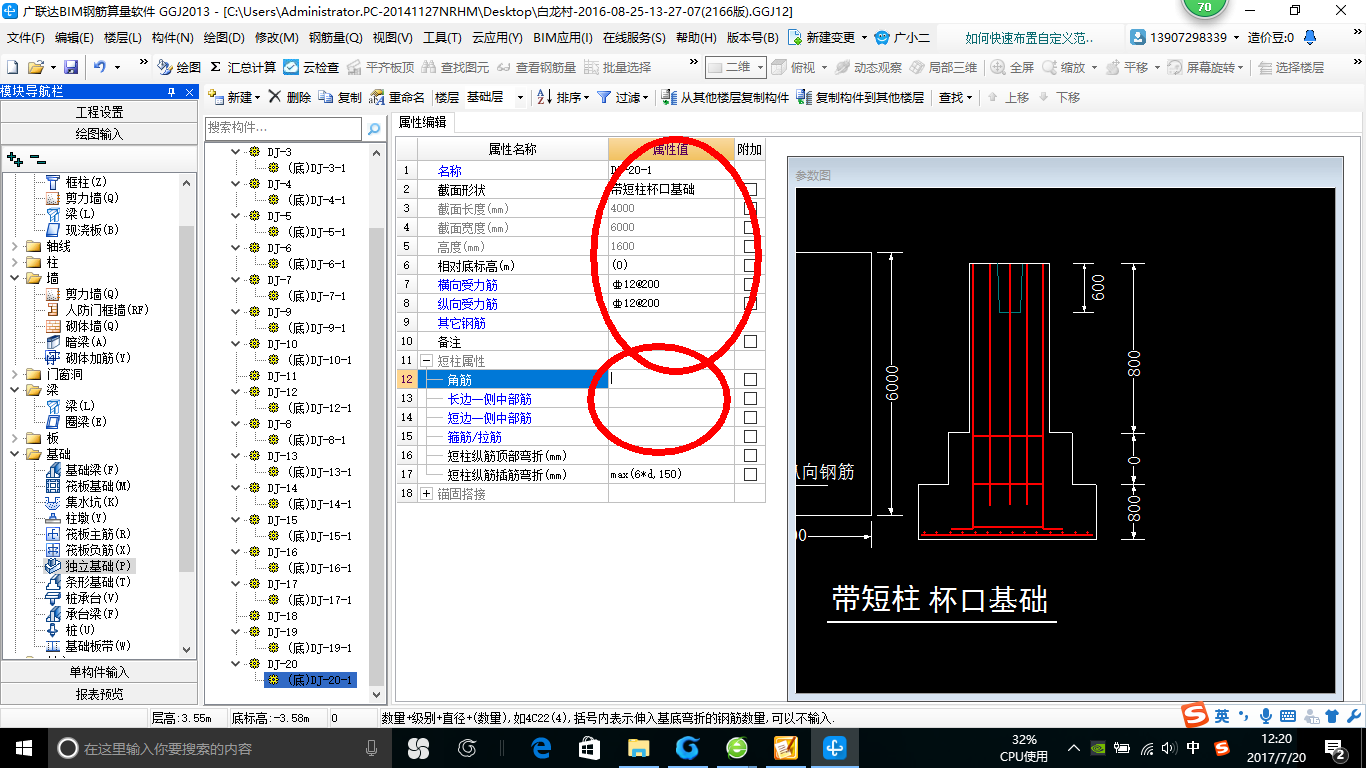1366x768 pixels.
Task: Tick 附加 checkbox for 短柱纵筋顶部弯折 row
Action: tap(750, 456)
